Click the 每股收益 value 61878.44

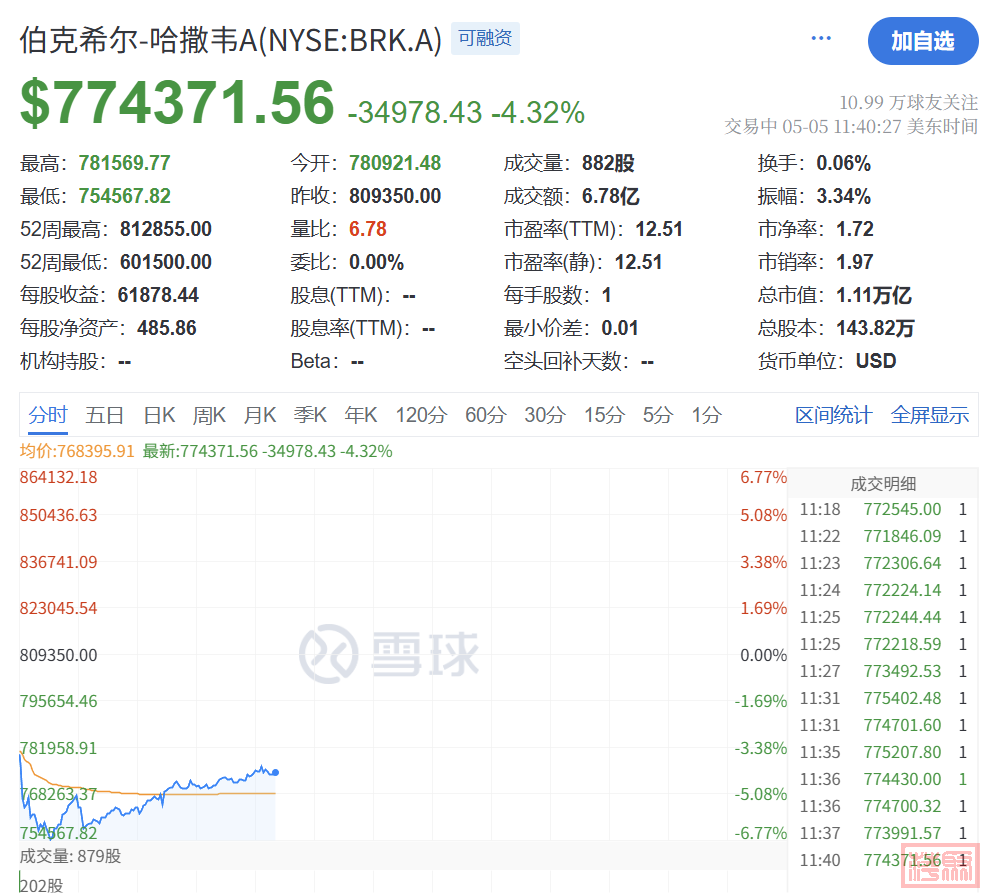tap(158, 295)
